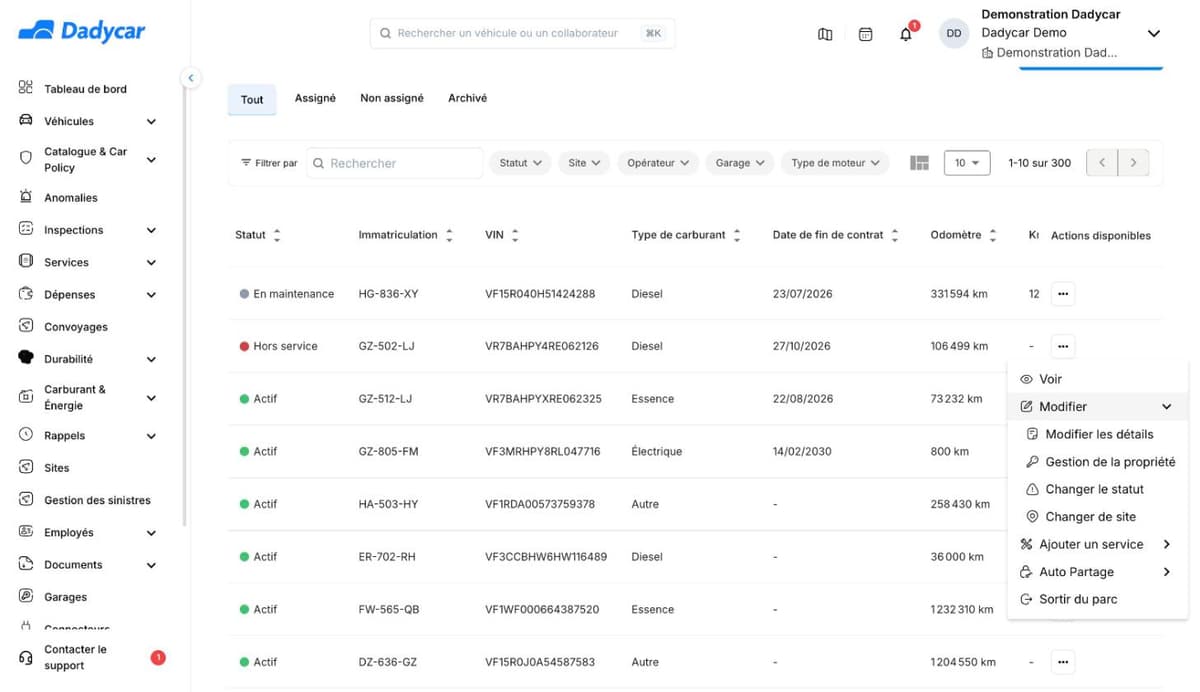Sort by Odomètre column arrows
Screen dimensions: 1200x692
tap(993, 235)
